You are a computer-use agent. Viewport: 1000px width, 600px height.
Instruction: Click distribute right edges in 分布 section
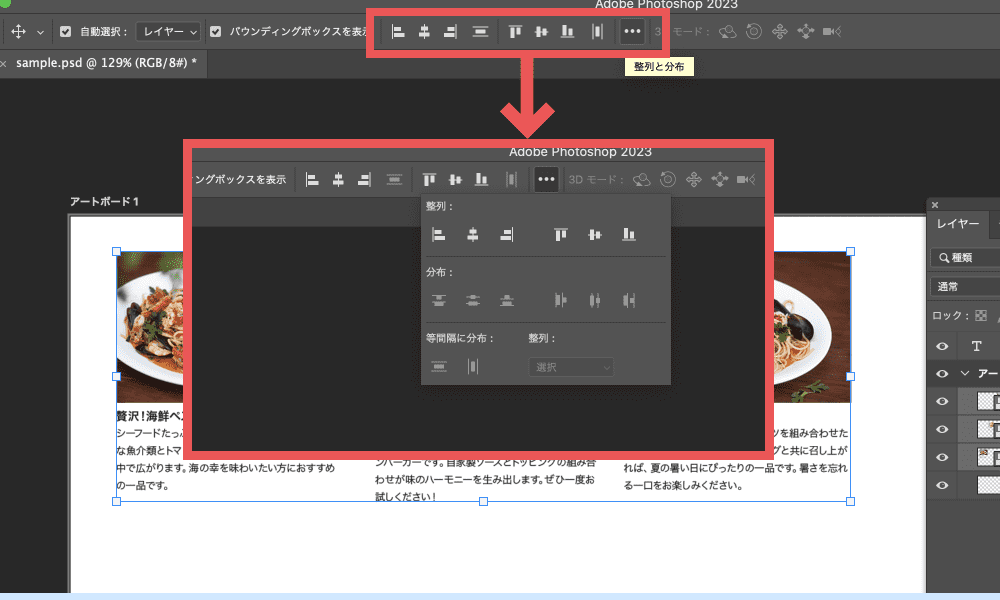629,300
